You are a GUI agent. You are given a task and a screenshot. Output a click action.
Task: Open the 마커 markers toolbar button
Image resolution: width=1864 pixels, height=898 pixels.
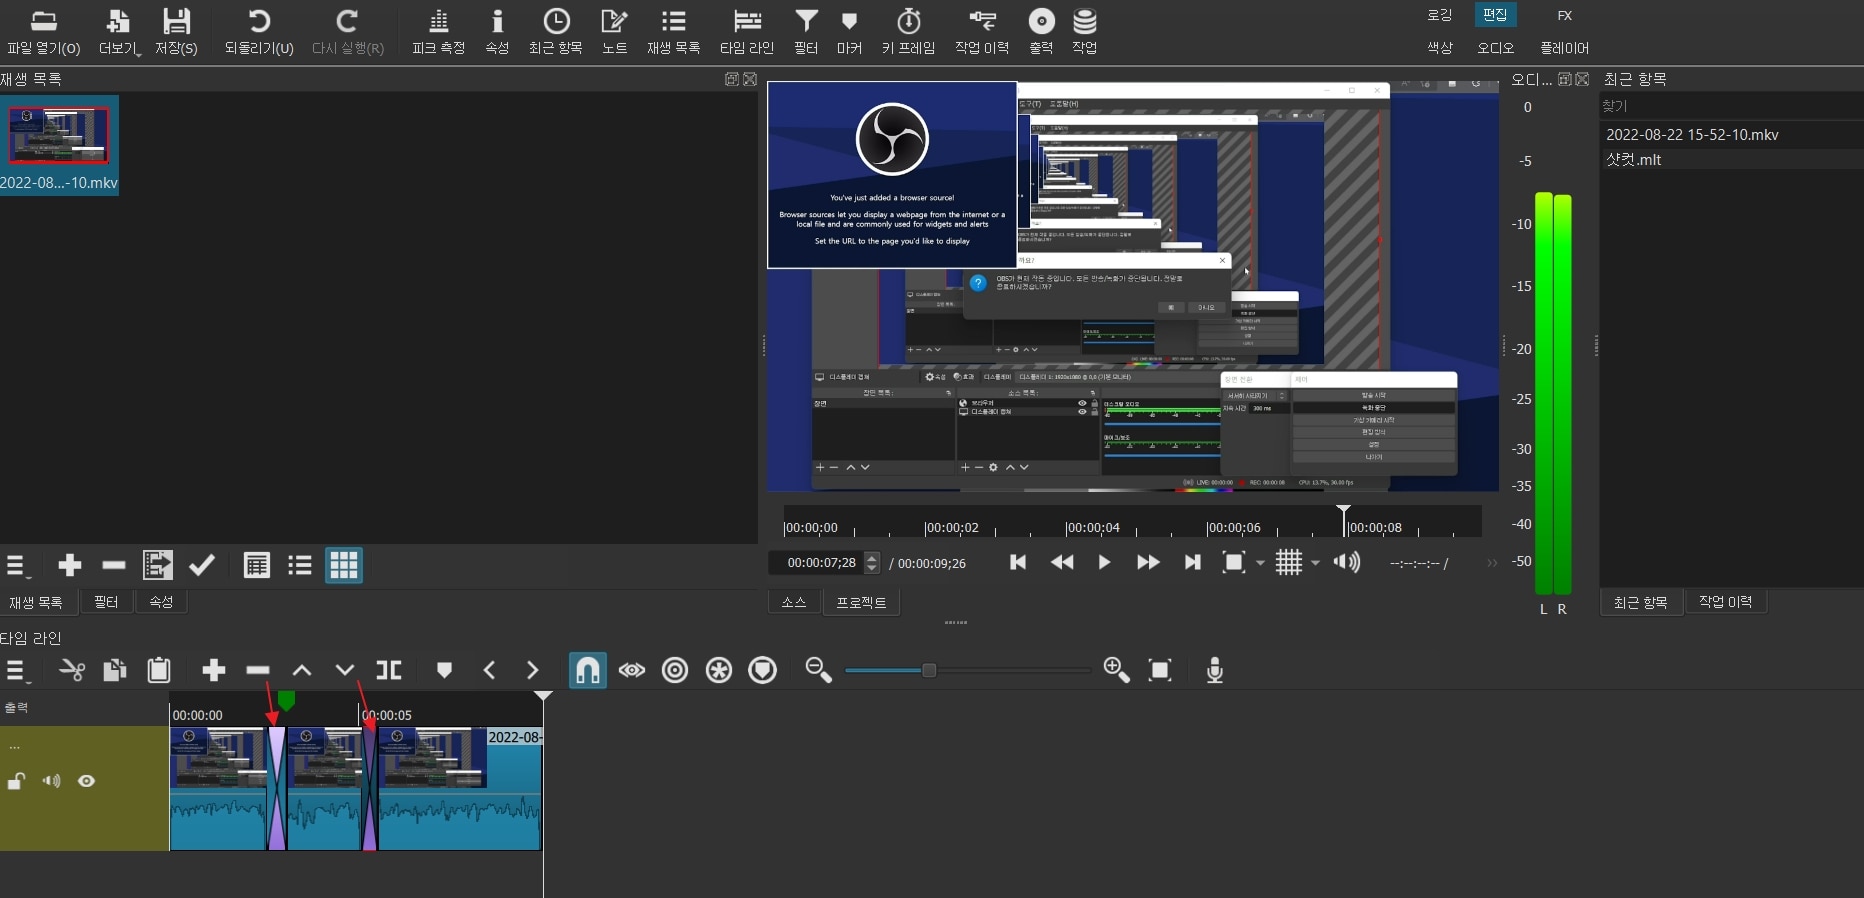coord(849,32)
